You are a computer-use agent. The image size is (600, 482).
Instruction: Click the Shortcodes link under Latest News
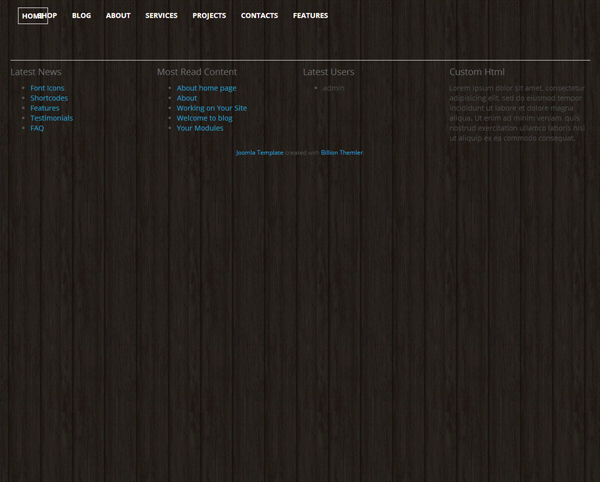(49, 98)
